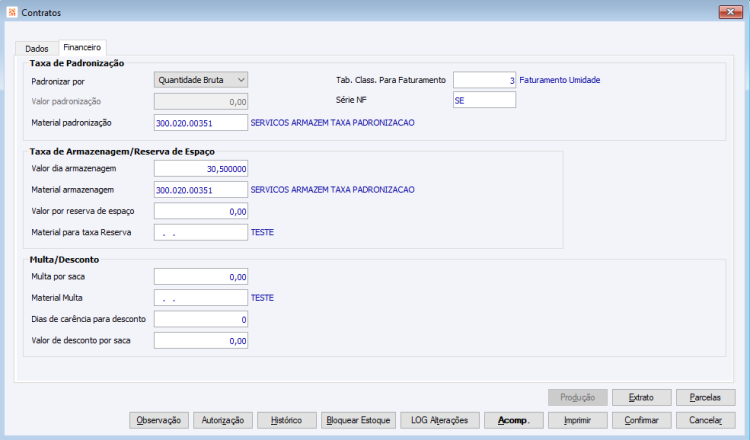The width and height of the screenshot is (750, 440).
Task: Click the Taxa de Armazenagem/Reserva de Espaço title
Action: pos(122,152)
